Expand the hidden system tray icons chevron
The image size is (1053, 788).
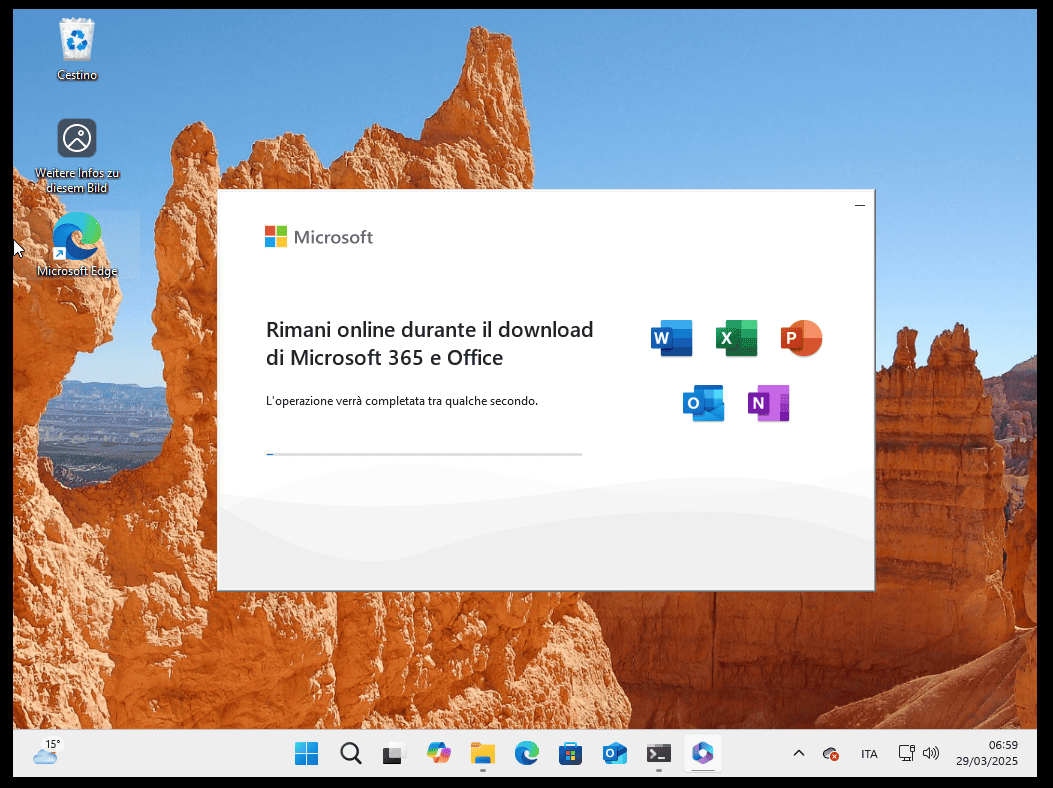pyautogui.click(x=798, y=754)
